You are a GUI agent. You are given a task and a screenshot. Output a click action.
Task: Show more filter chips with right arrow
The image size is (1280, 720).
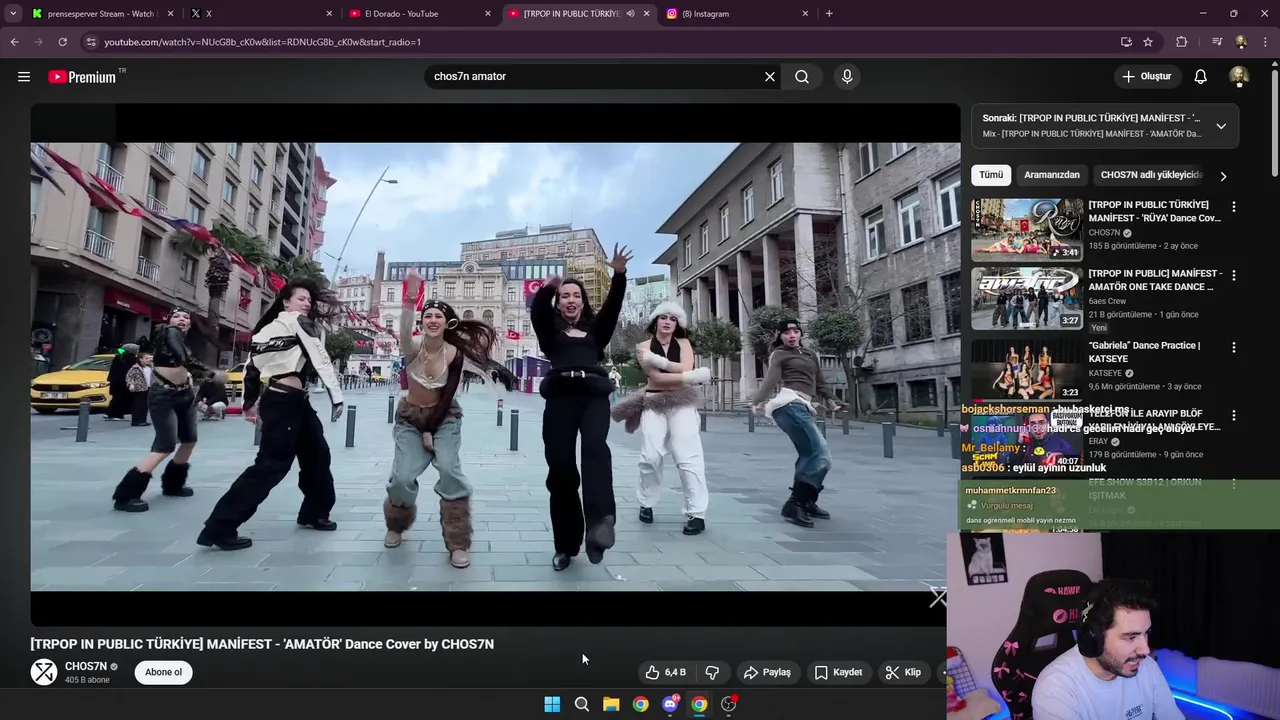point(1223,176)
